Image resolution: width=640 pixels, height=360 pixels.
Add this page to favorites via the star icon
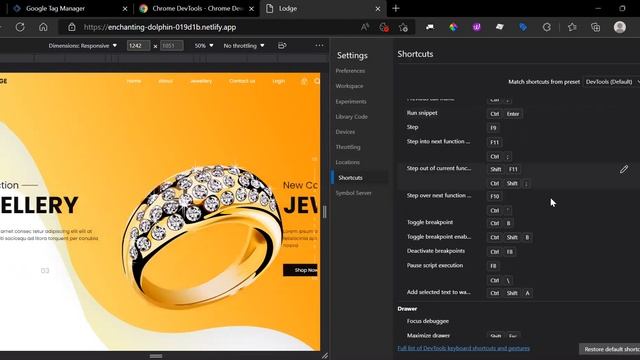point(403,27)
